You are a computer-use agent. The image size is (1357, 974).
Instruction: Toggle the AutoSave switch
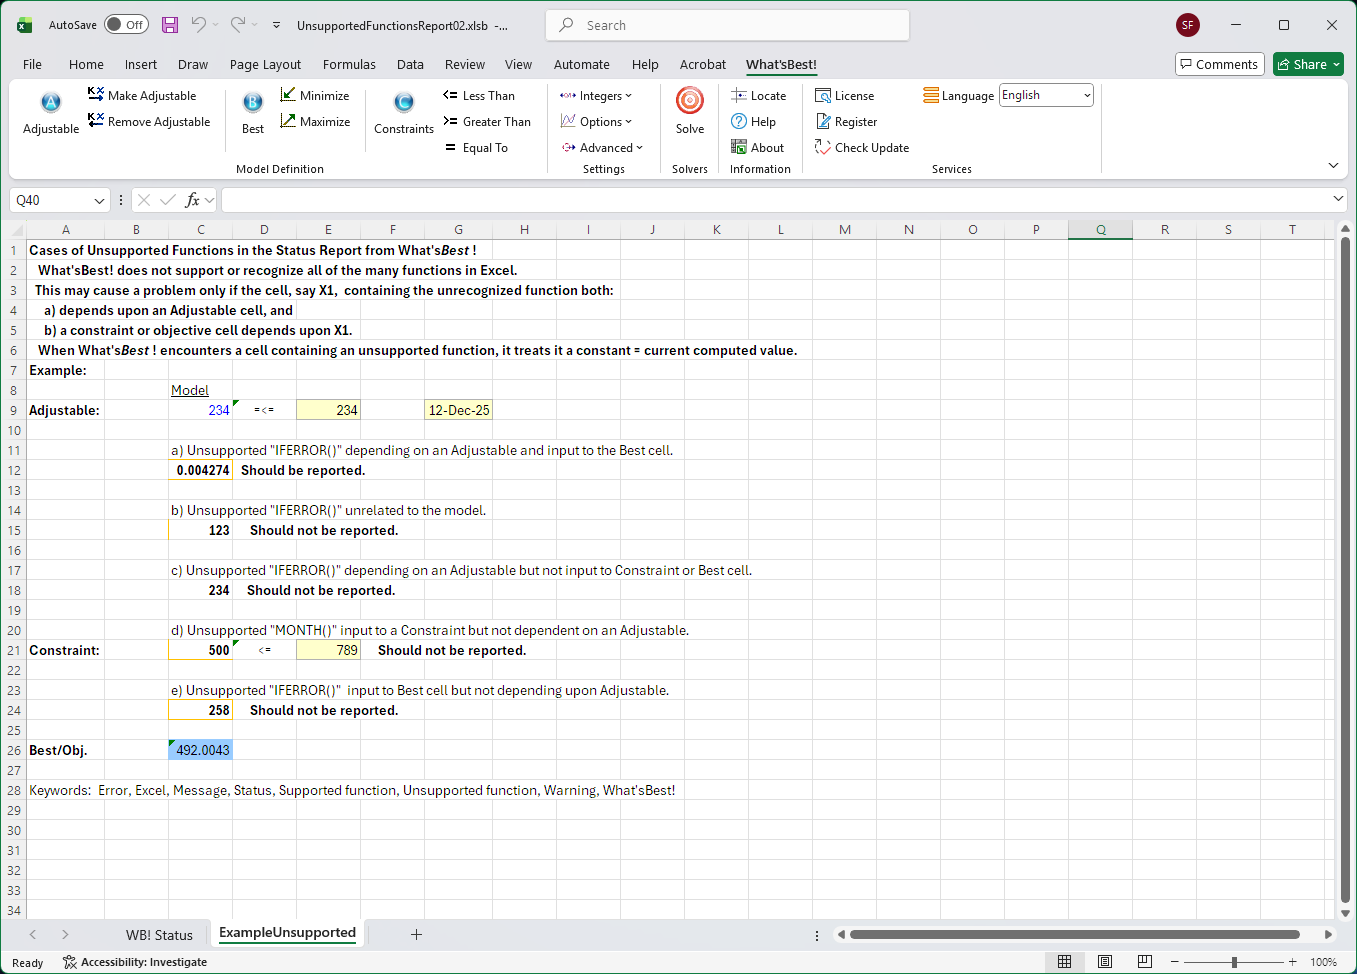(127, 25)
